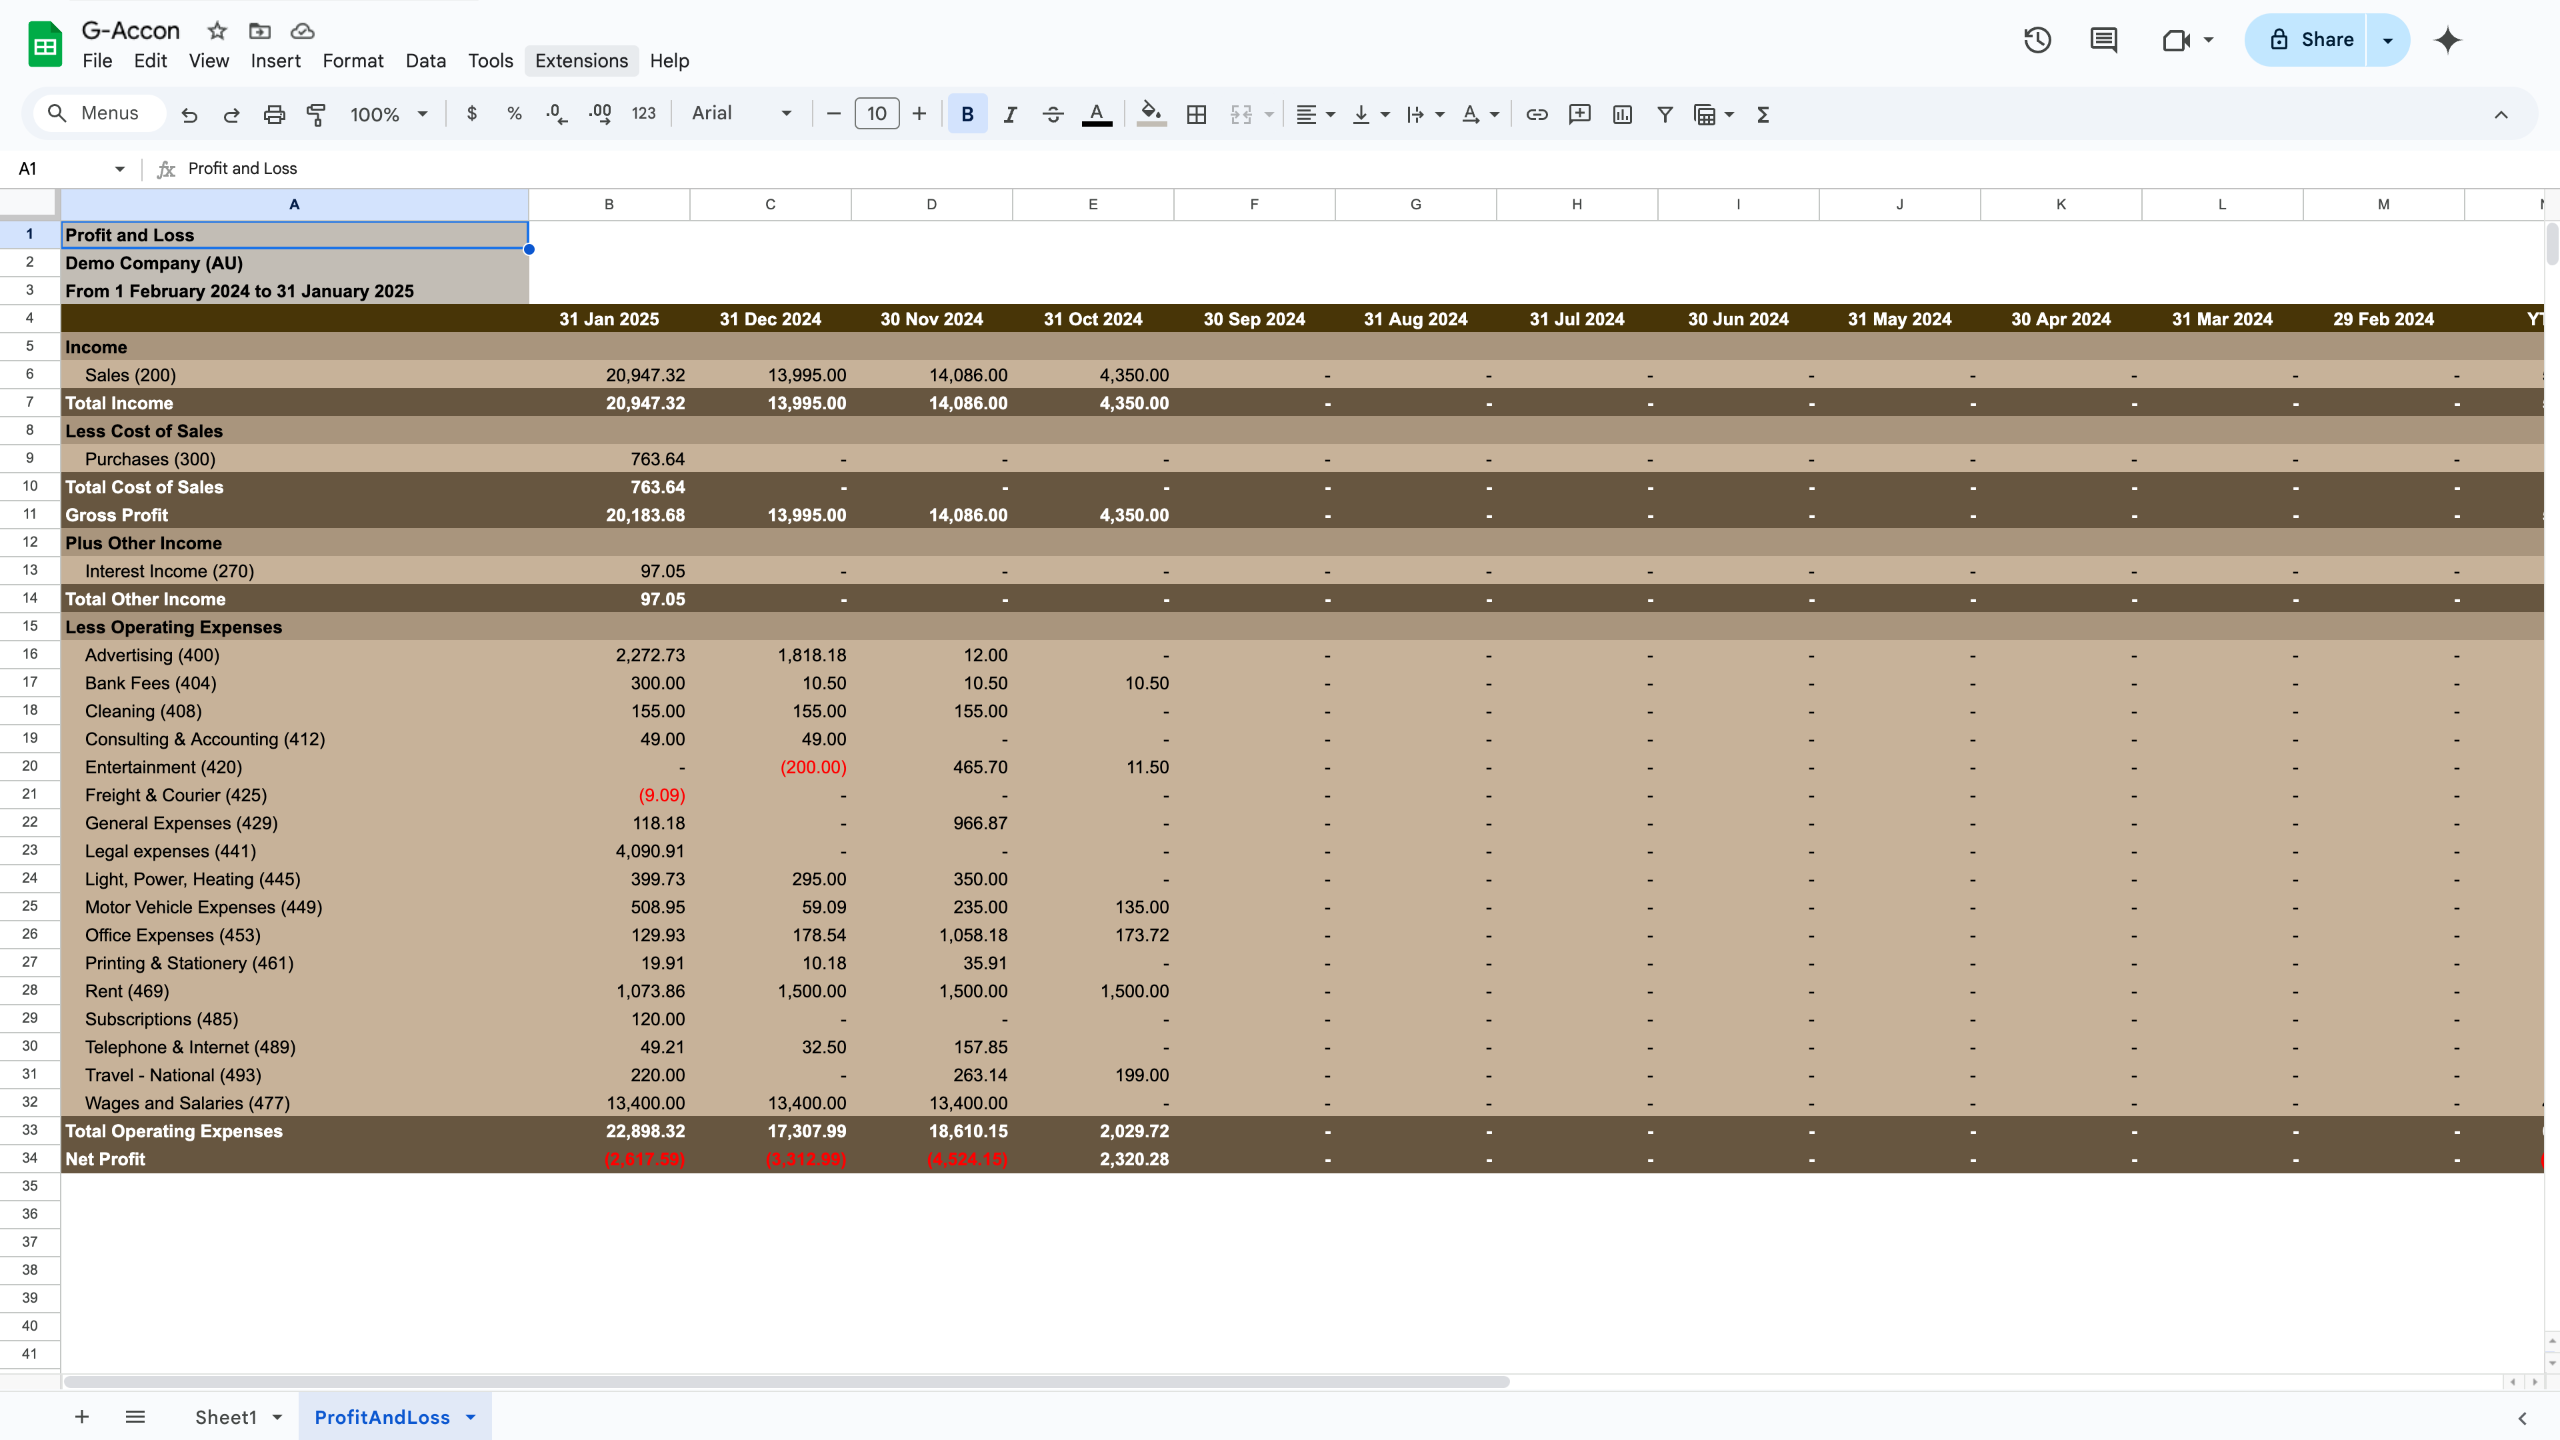This screenshot has height=1440, width=2560.
Task: Open the borders tool
Action: coord(1196,114)
